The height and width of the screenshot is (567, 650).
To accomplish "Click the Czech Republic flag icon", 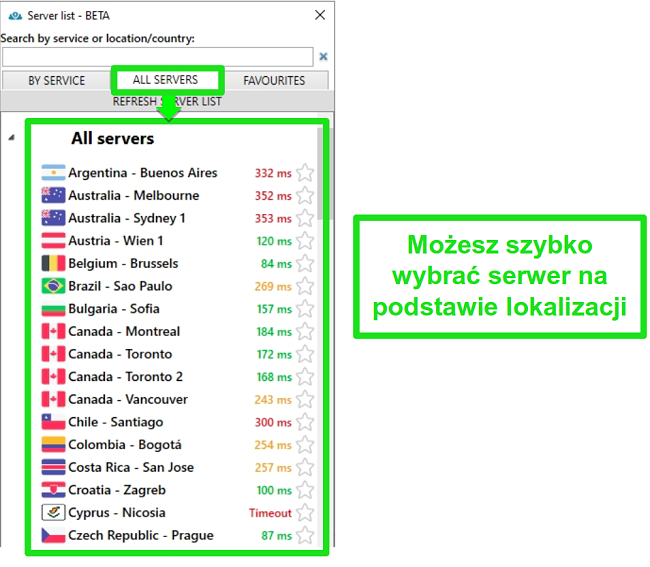I will point(53,536).
